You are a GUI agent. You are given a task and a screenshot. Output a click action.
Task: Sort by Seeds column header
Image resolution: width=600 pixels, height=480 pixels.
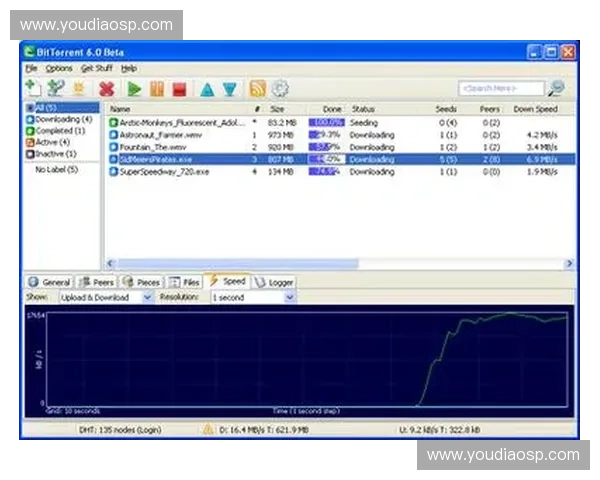(x=446, y=109)
